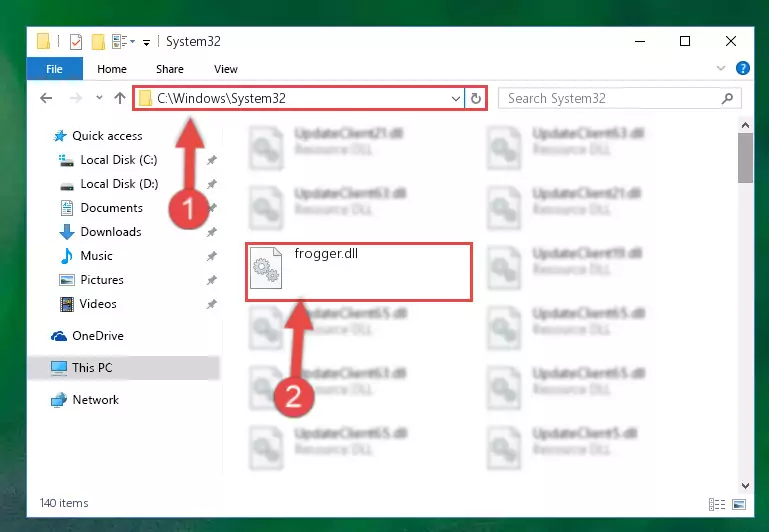Open Help with the blue question icon
This screenshot has height=532, width=769.
click(x=743, y=68)
